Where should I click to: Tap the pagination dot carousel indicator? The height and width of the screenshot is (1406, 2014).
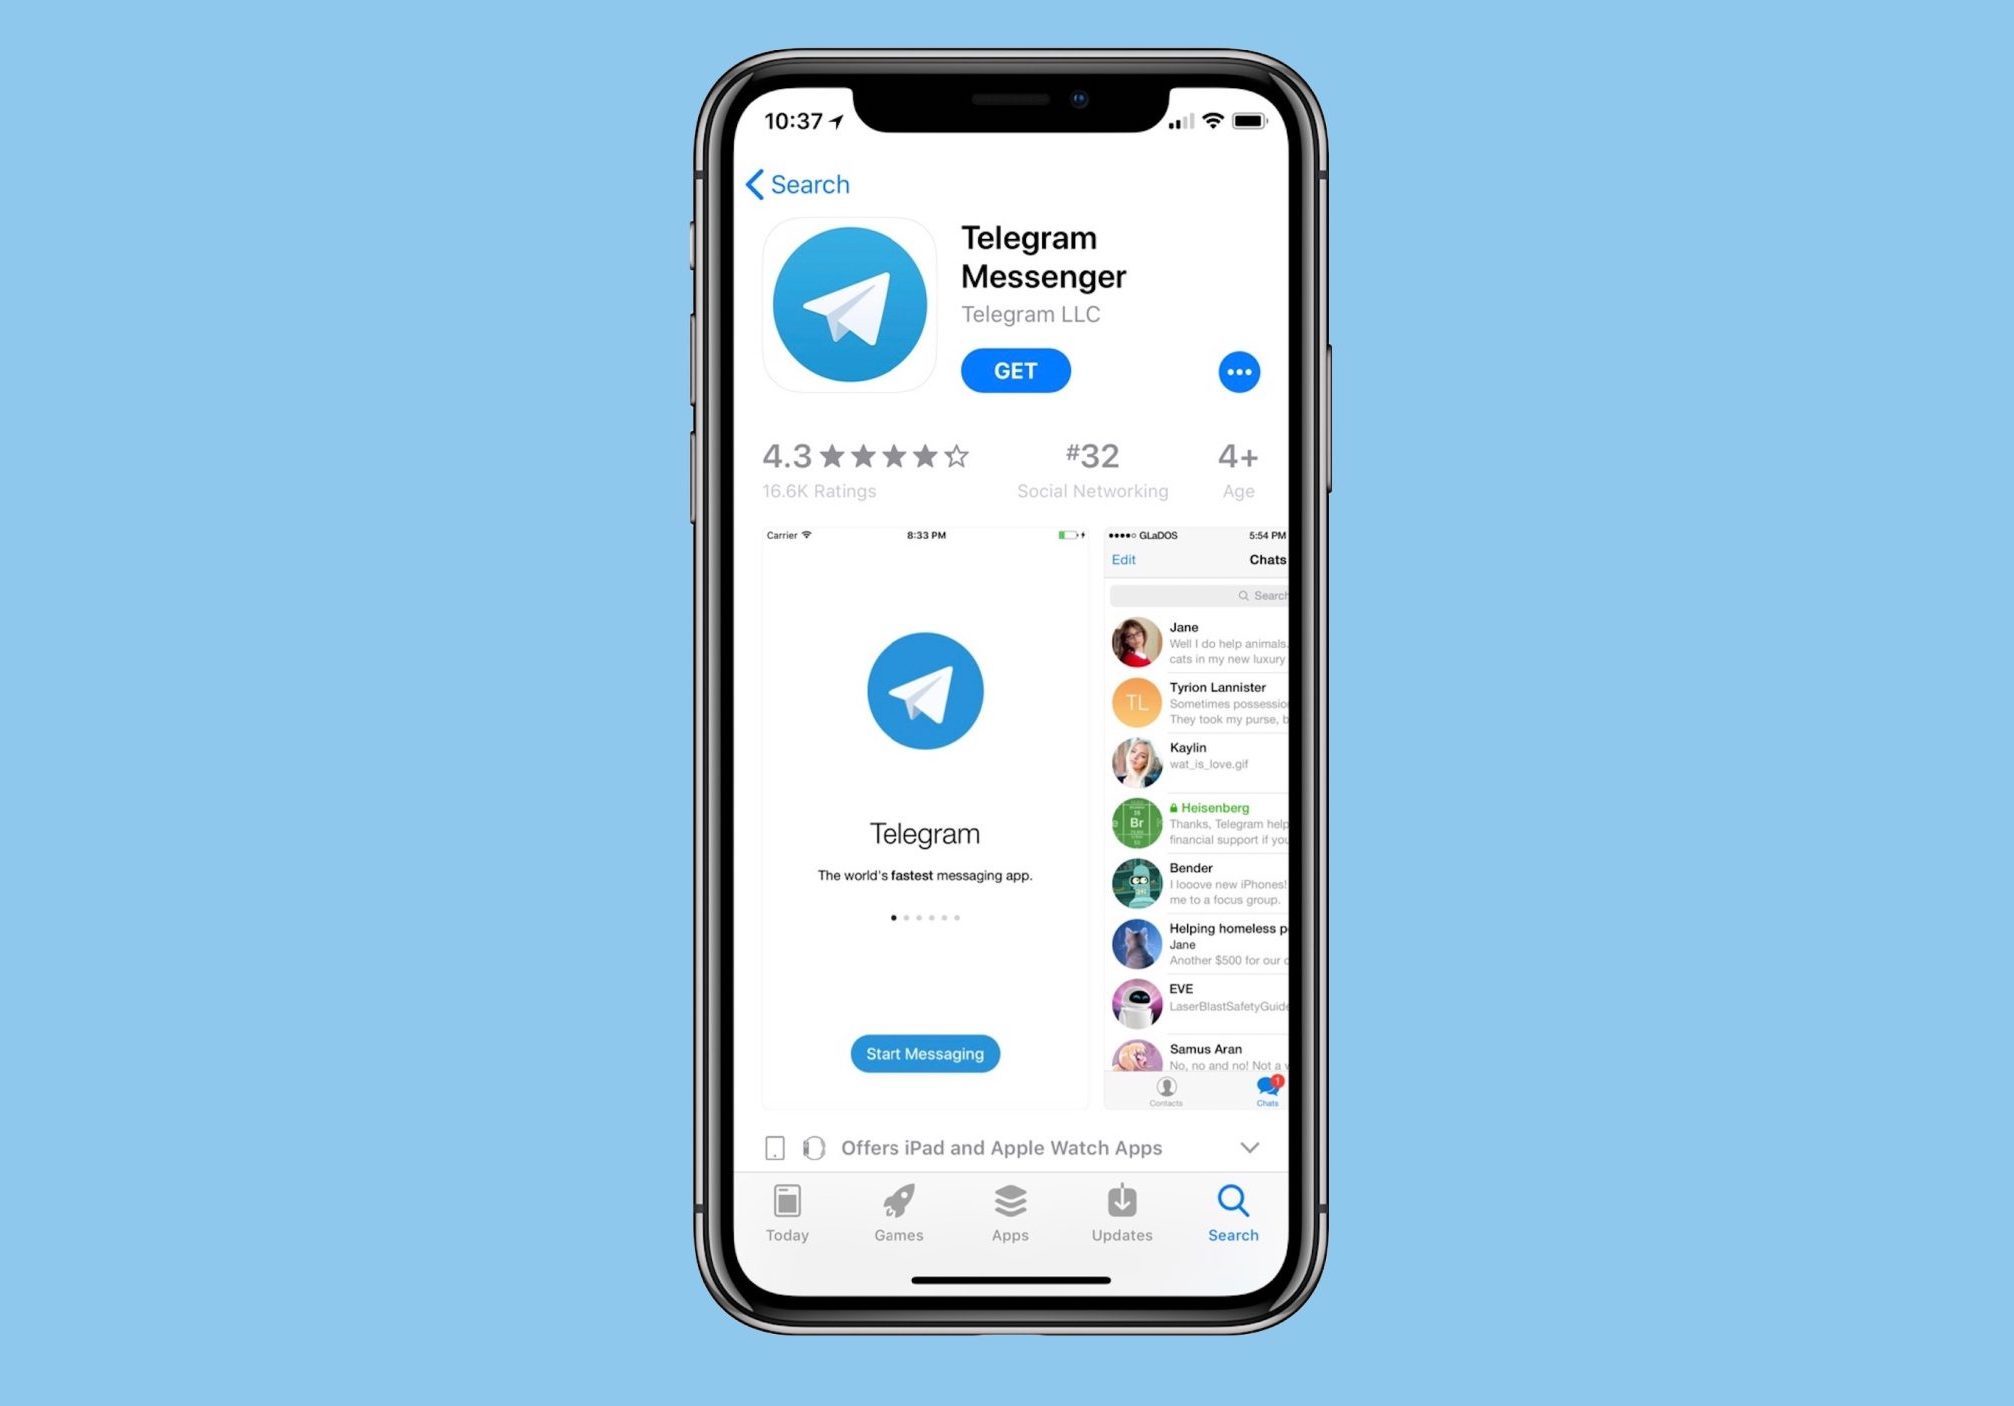pos(924,918)
